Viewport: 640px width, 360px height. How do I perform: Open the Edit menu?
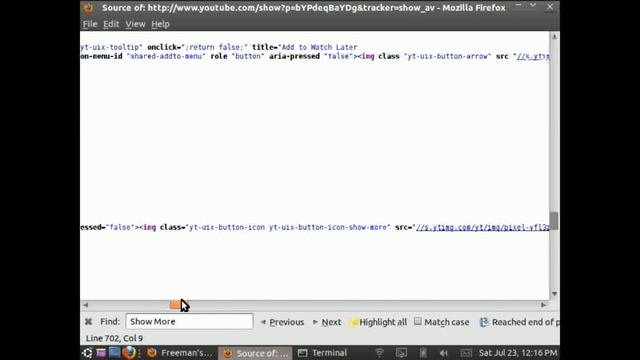coord(111,24)
